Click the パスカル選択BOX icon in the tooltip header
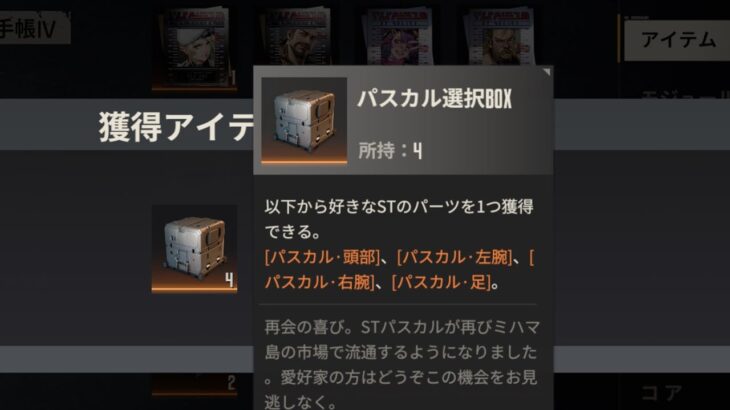This screenshot has width=730, height=410. 304,121
